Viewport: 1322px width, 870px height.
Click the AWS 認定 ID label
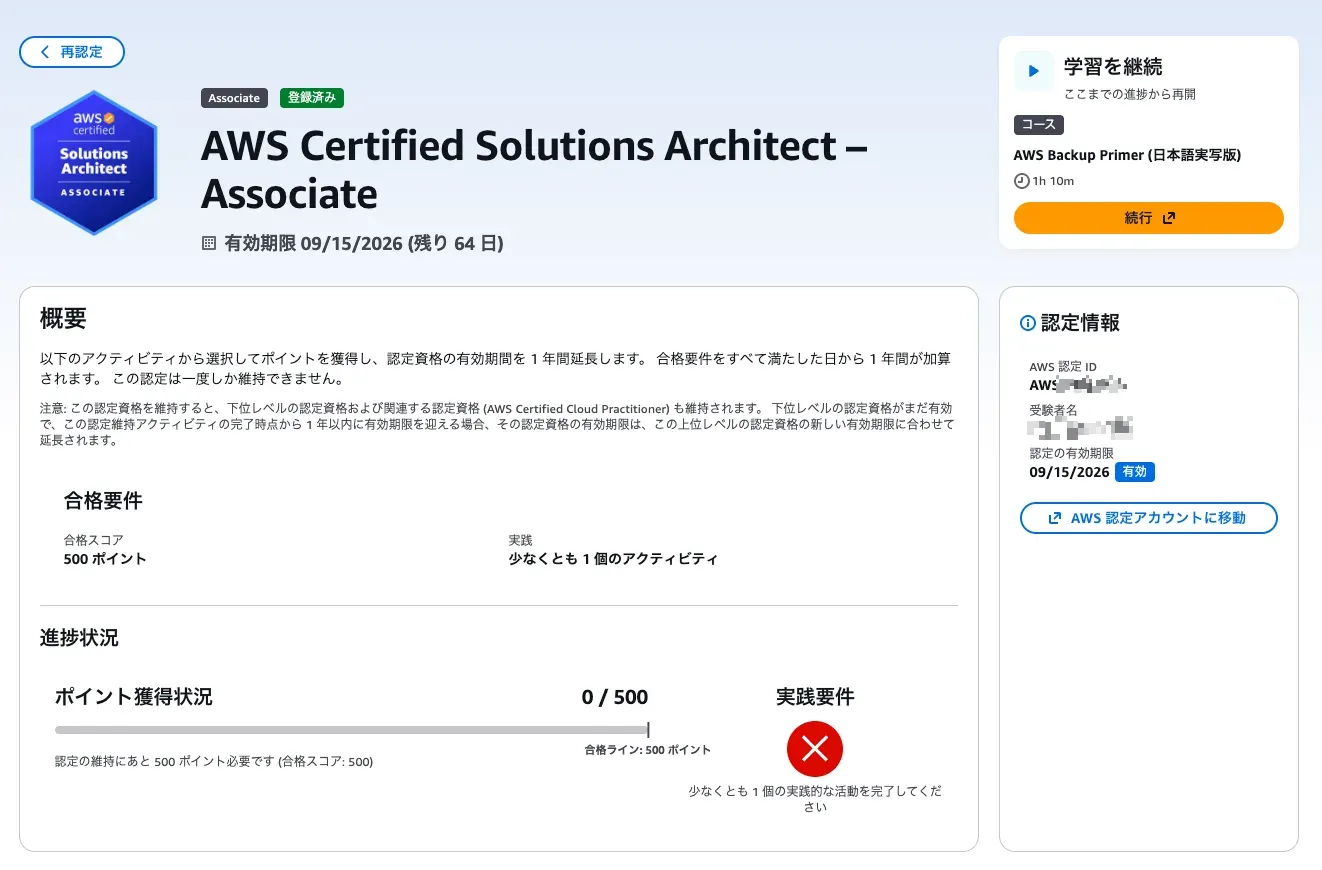[1063, 367]
